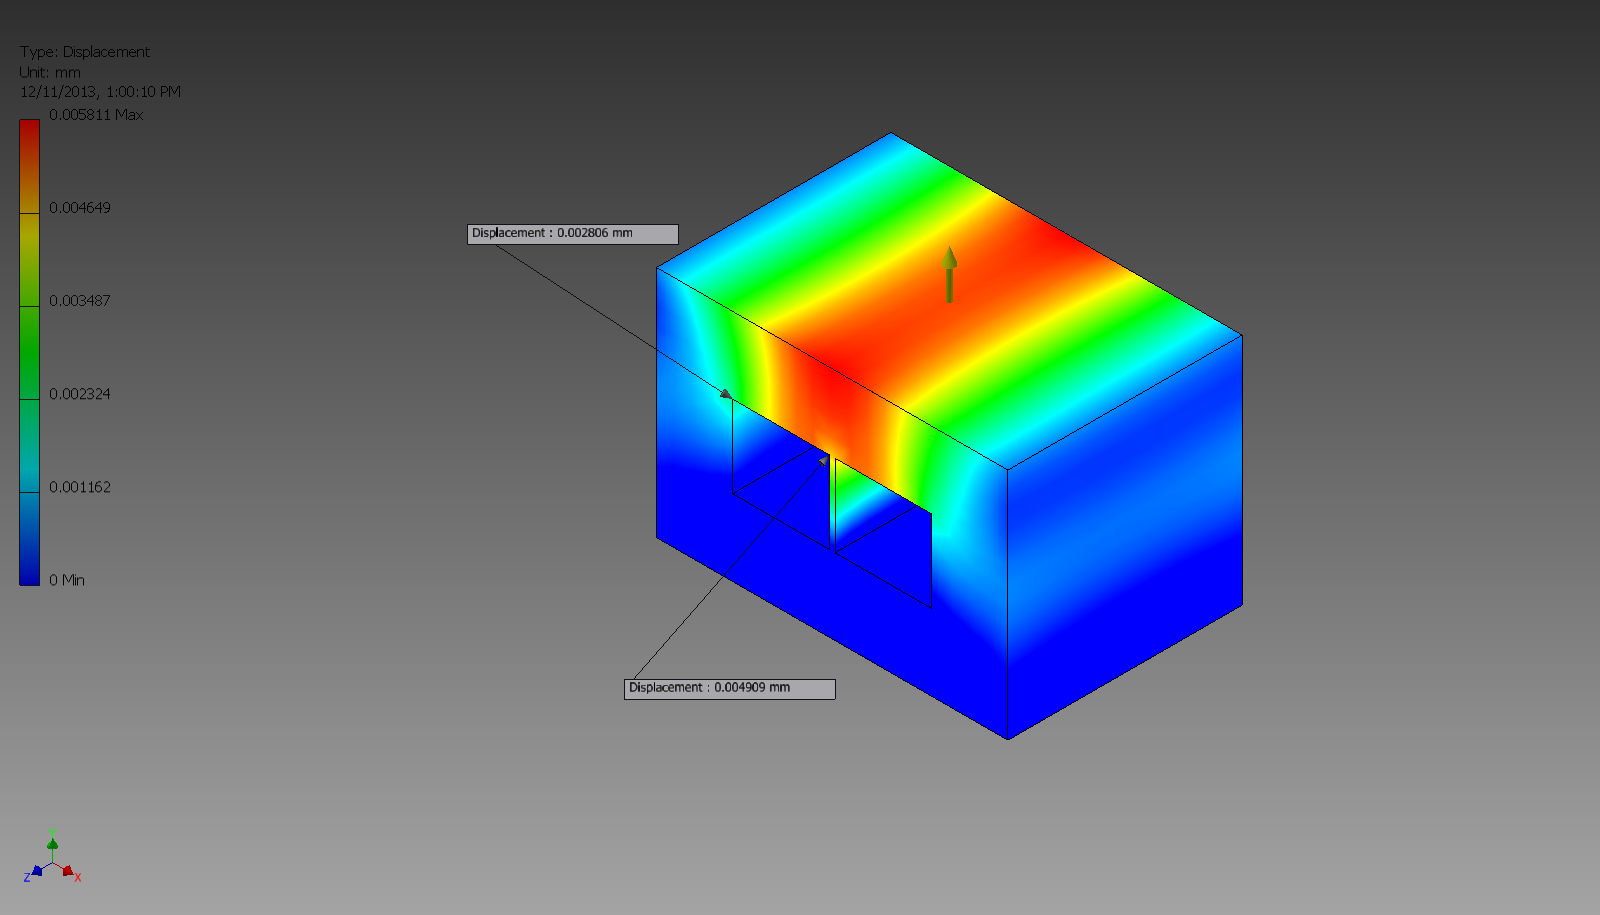Select the yellow force arrow on top face
1600x915 pixels.
(949, 275)
